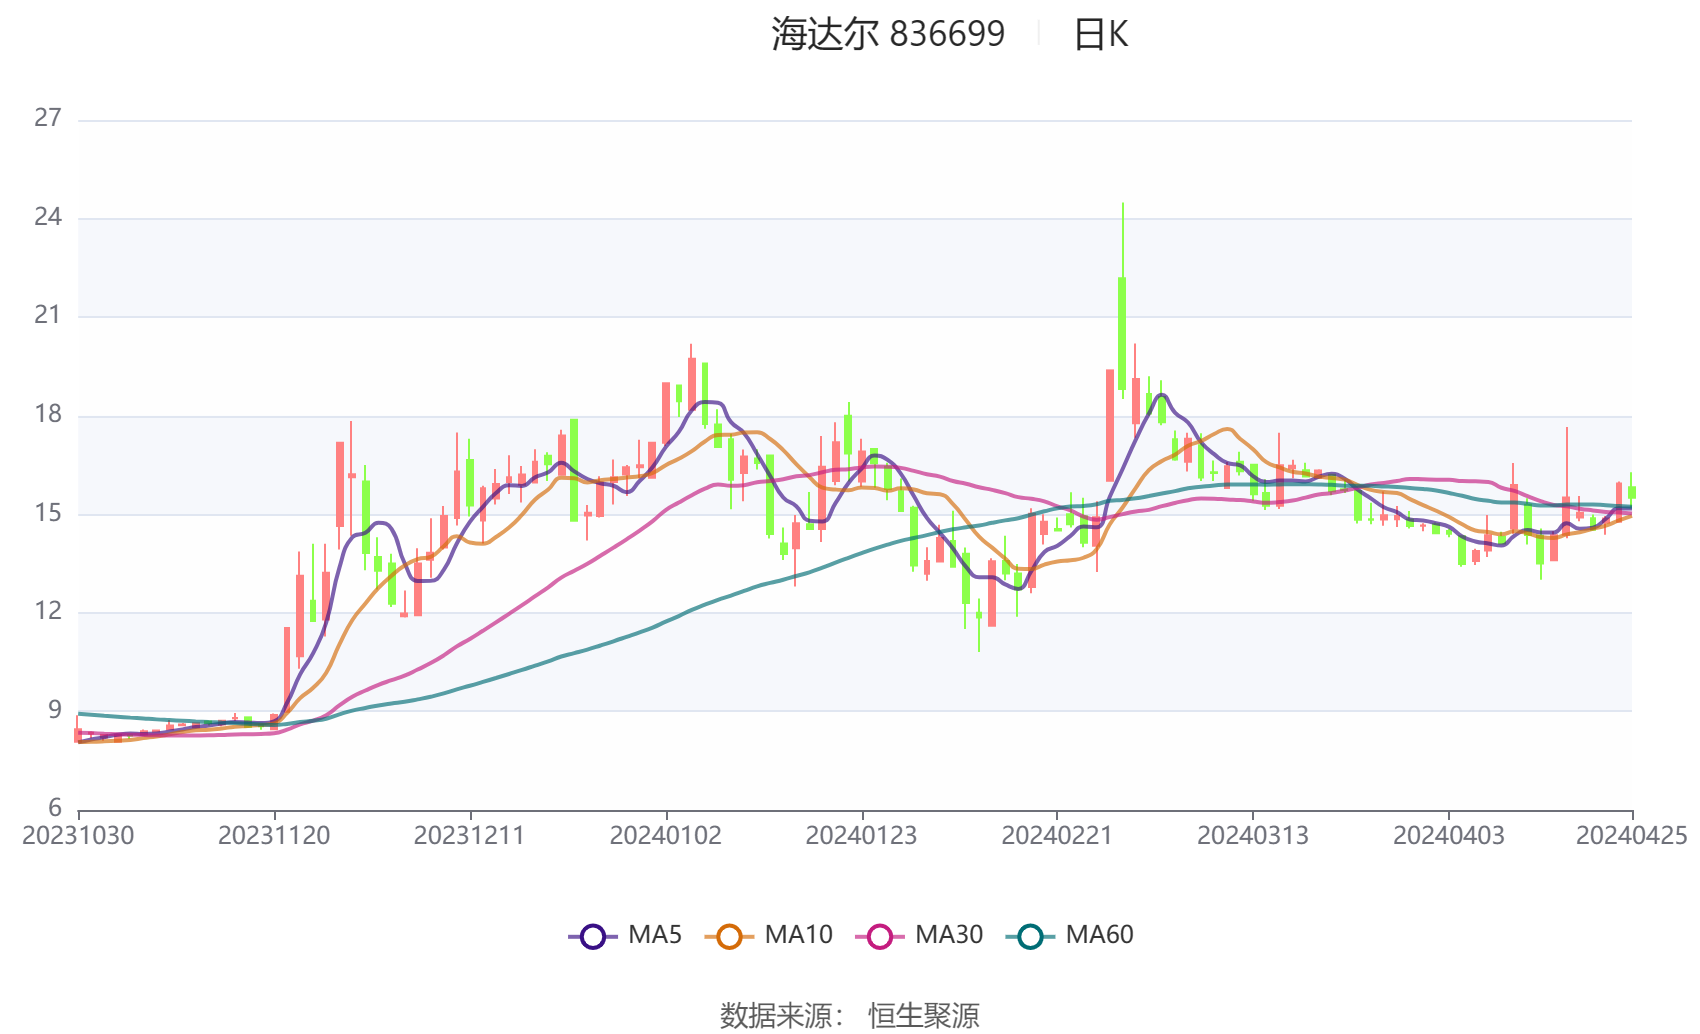Click the y-axis value 21
The image size is (1700, 1034).
point(48,315)
